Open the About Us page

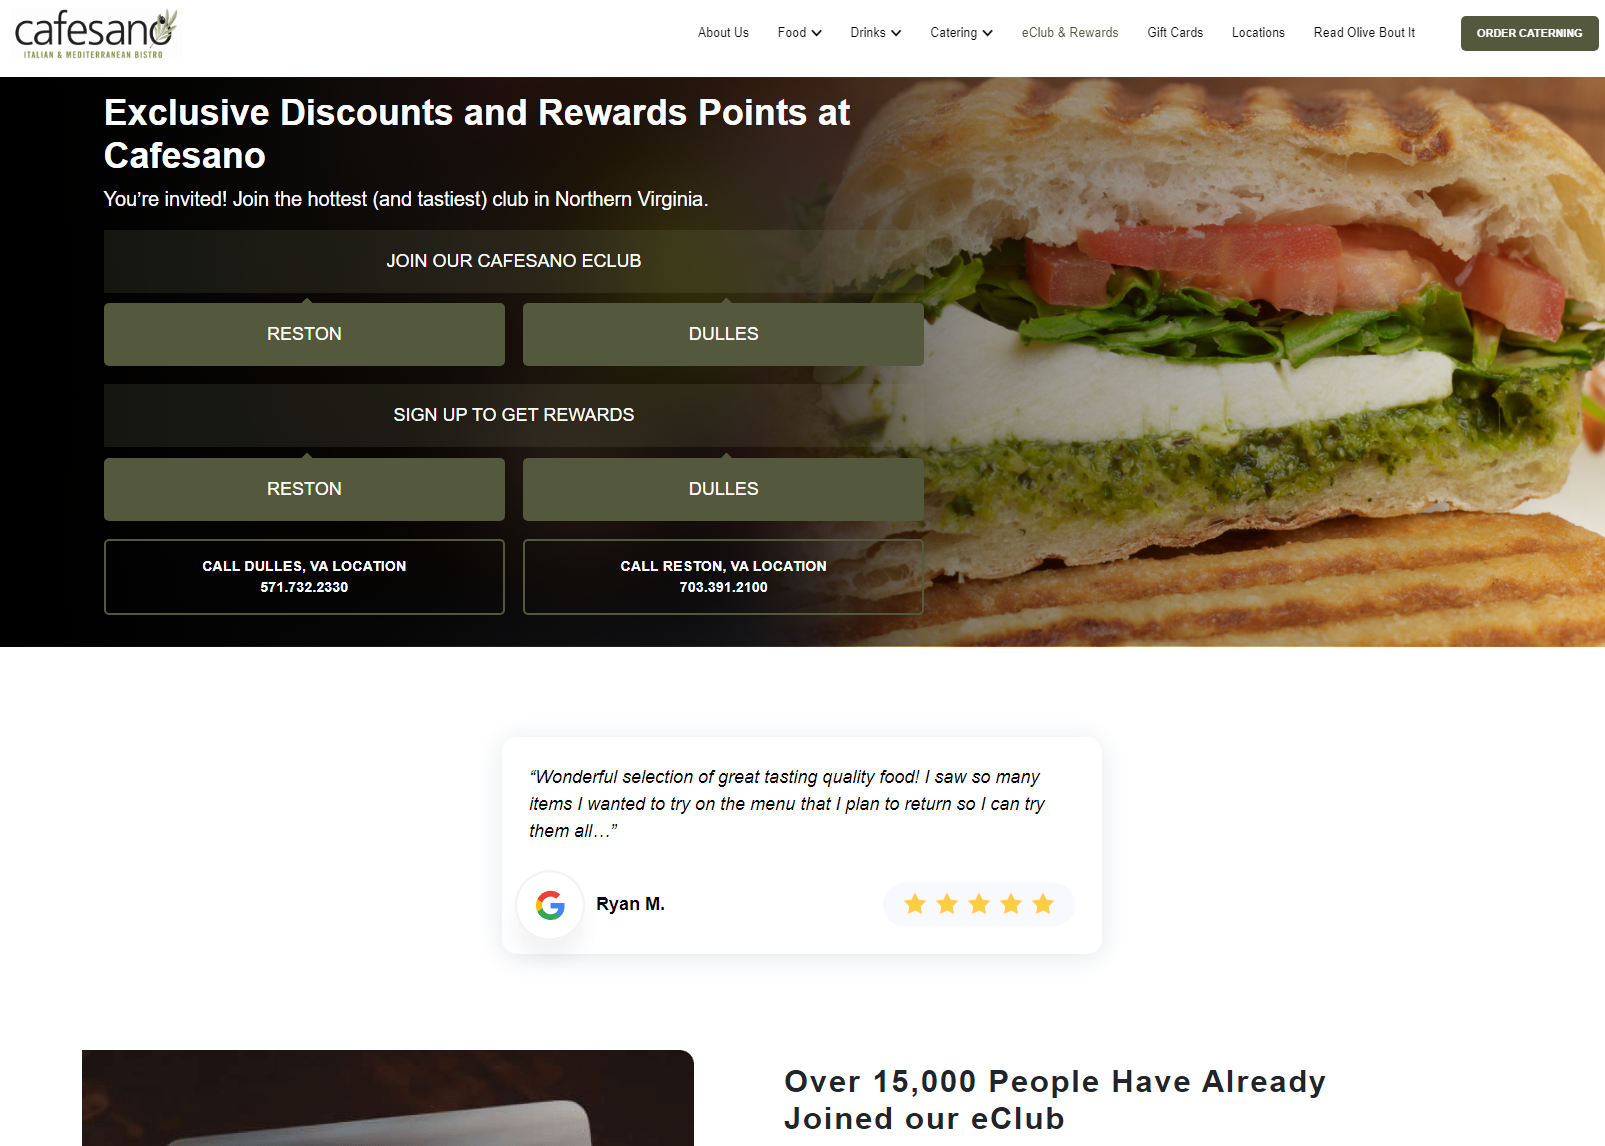click(x=723, y=33)
